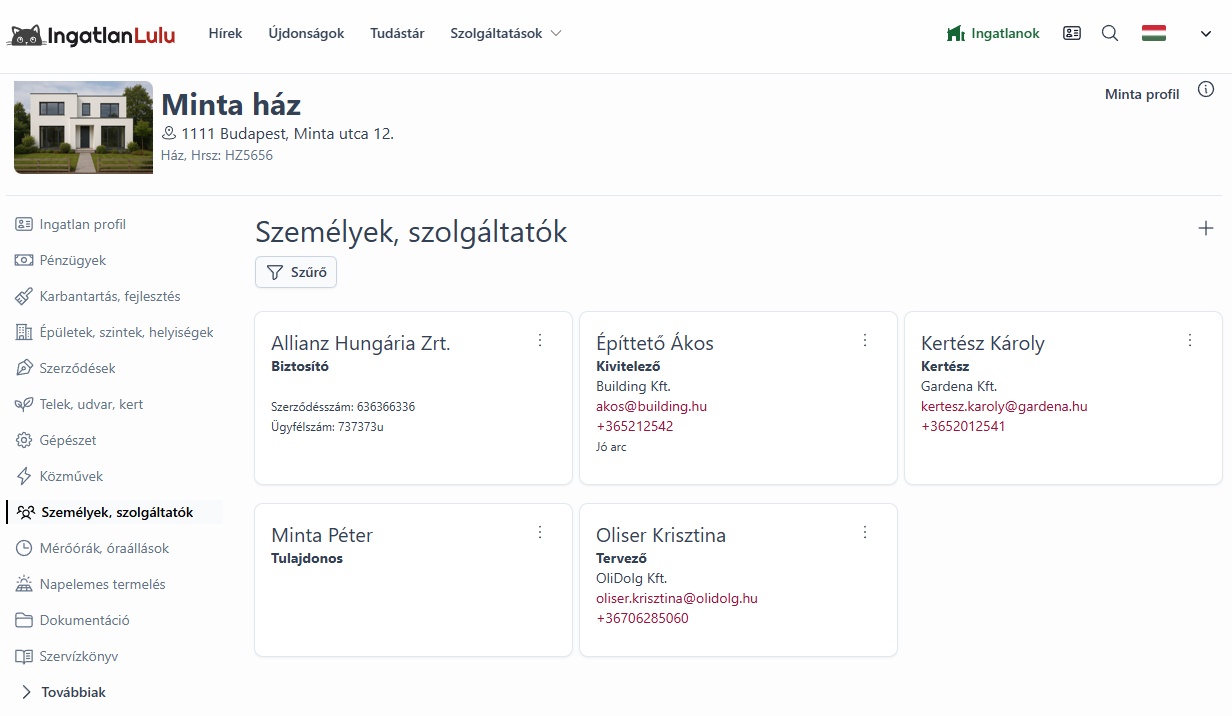Click the Ingatlanok house icon
The width and height of the screenshot is (1232, 716).
(955, 33)
